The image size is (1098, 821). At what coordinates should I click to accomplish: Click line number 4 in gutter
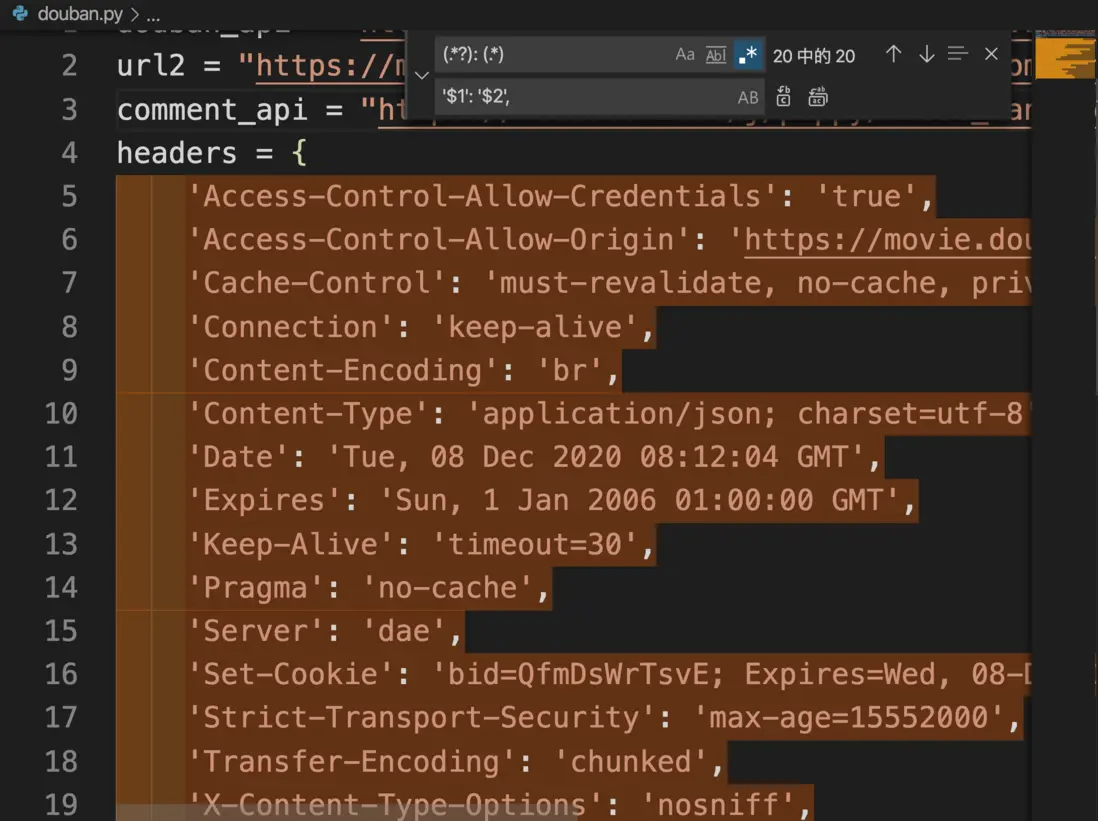(x=69, y=153)
